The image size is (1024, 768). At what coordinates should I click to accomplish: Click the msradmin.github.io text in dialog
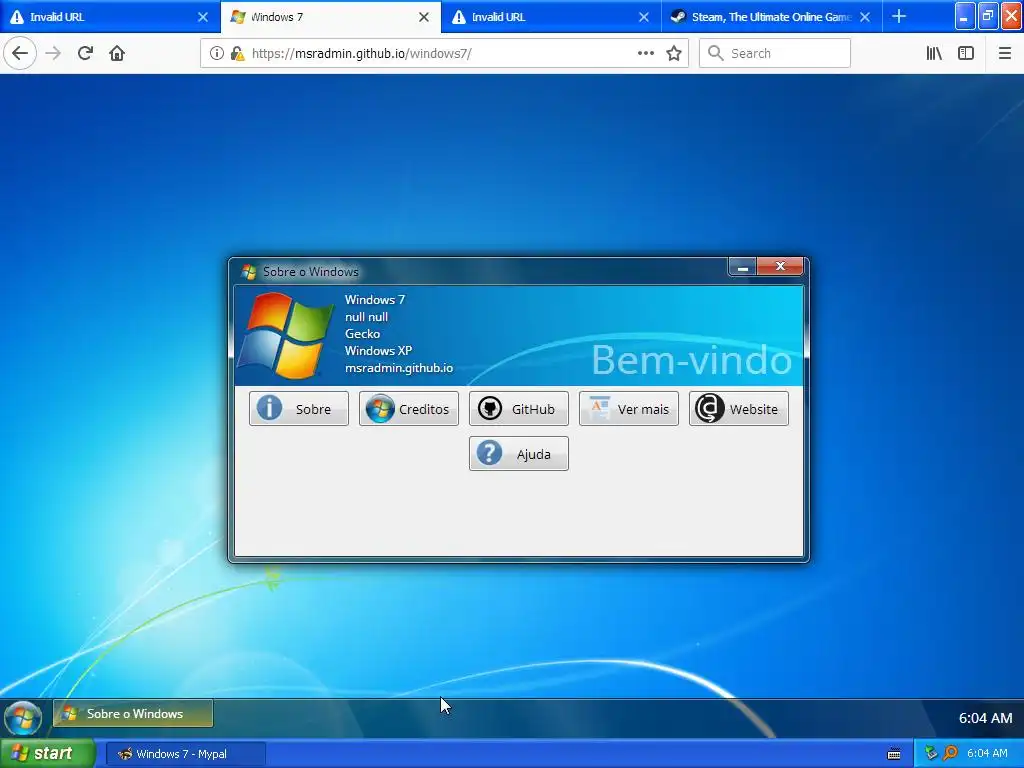399,368
